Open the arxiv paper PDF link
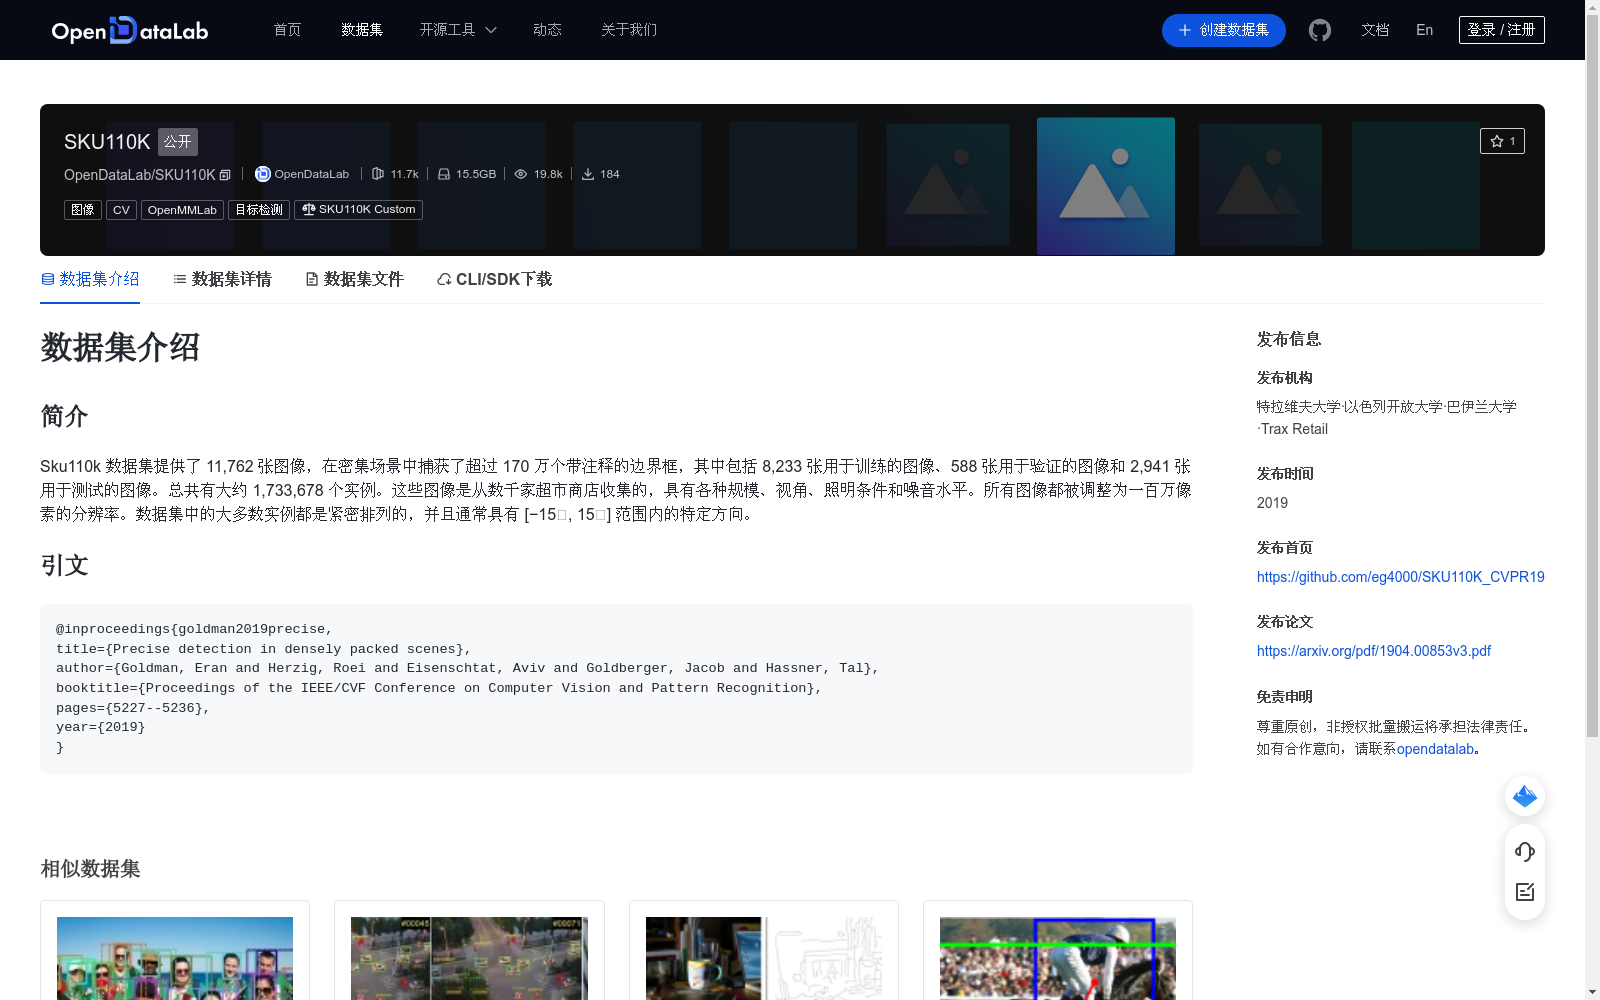The width and height of the screenshot is (1600, 1000). click(x=1373, y=650)
